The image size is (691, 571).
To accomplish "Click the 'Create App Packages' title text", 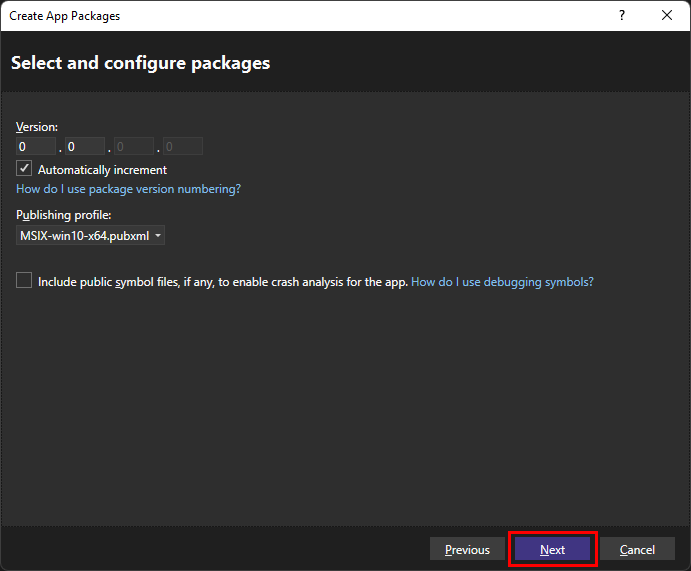I will point(64,16).
